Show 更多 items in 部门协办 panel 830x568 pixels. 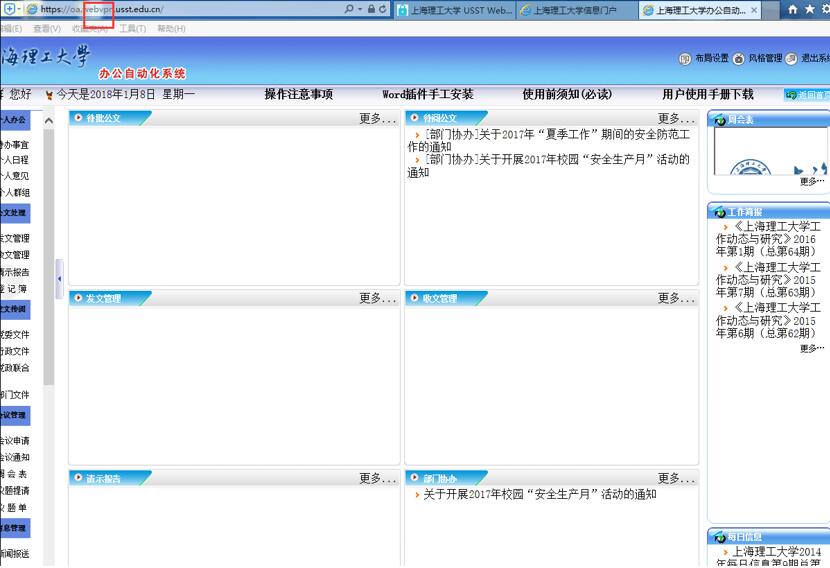[676, 478]
